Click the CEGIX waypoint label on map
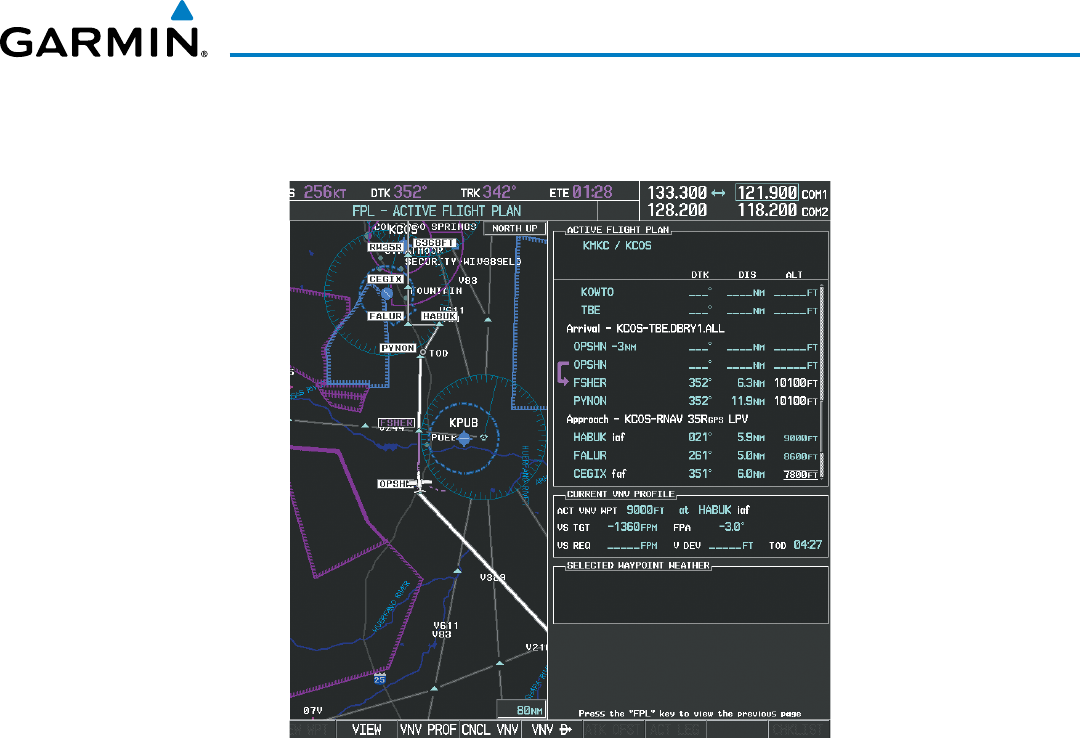 [385, 280]
